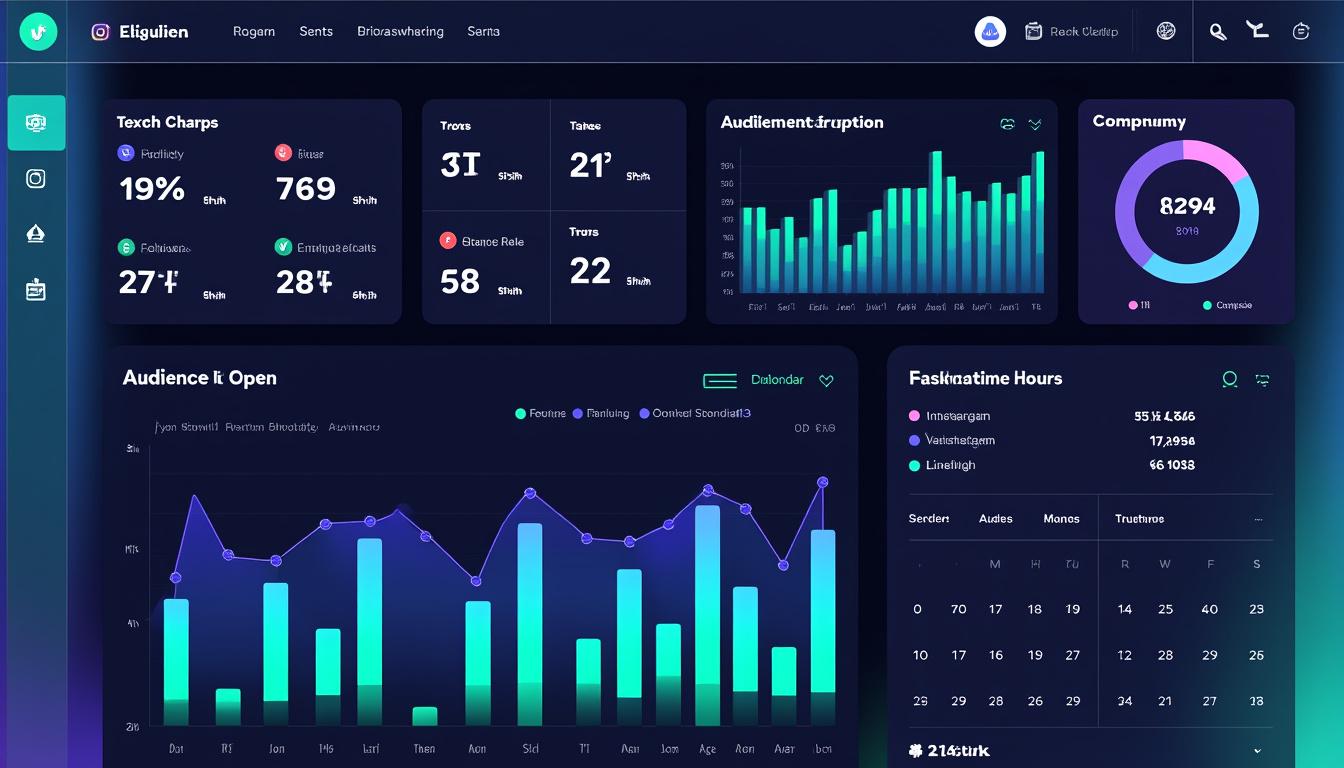Toggle the Fourne series in Audience It Open
The image size is (1344, 768).
coord(520,412)
